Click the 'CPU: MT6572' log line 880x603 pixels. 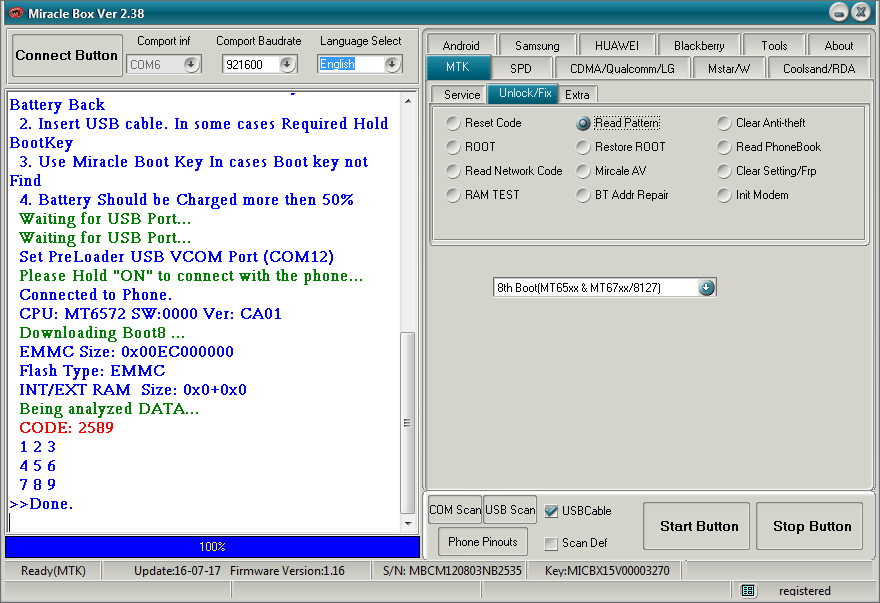[150, 314]
